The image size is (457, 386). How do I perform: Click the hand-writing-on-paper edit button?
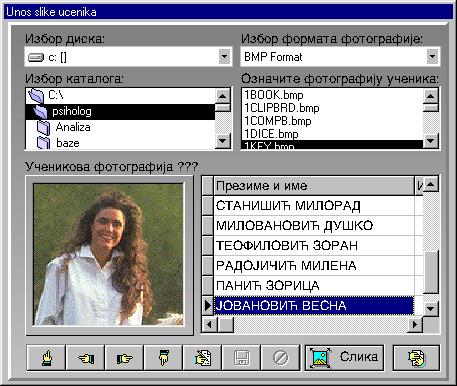coord(202,358)
